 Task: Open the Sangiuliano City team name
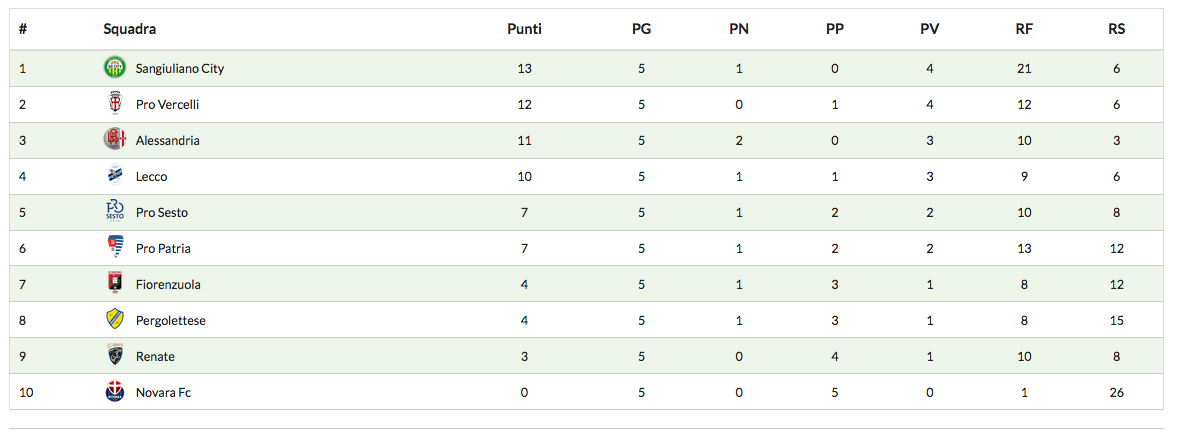(180, 69)
